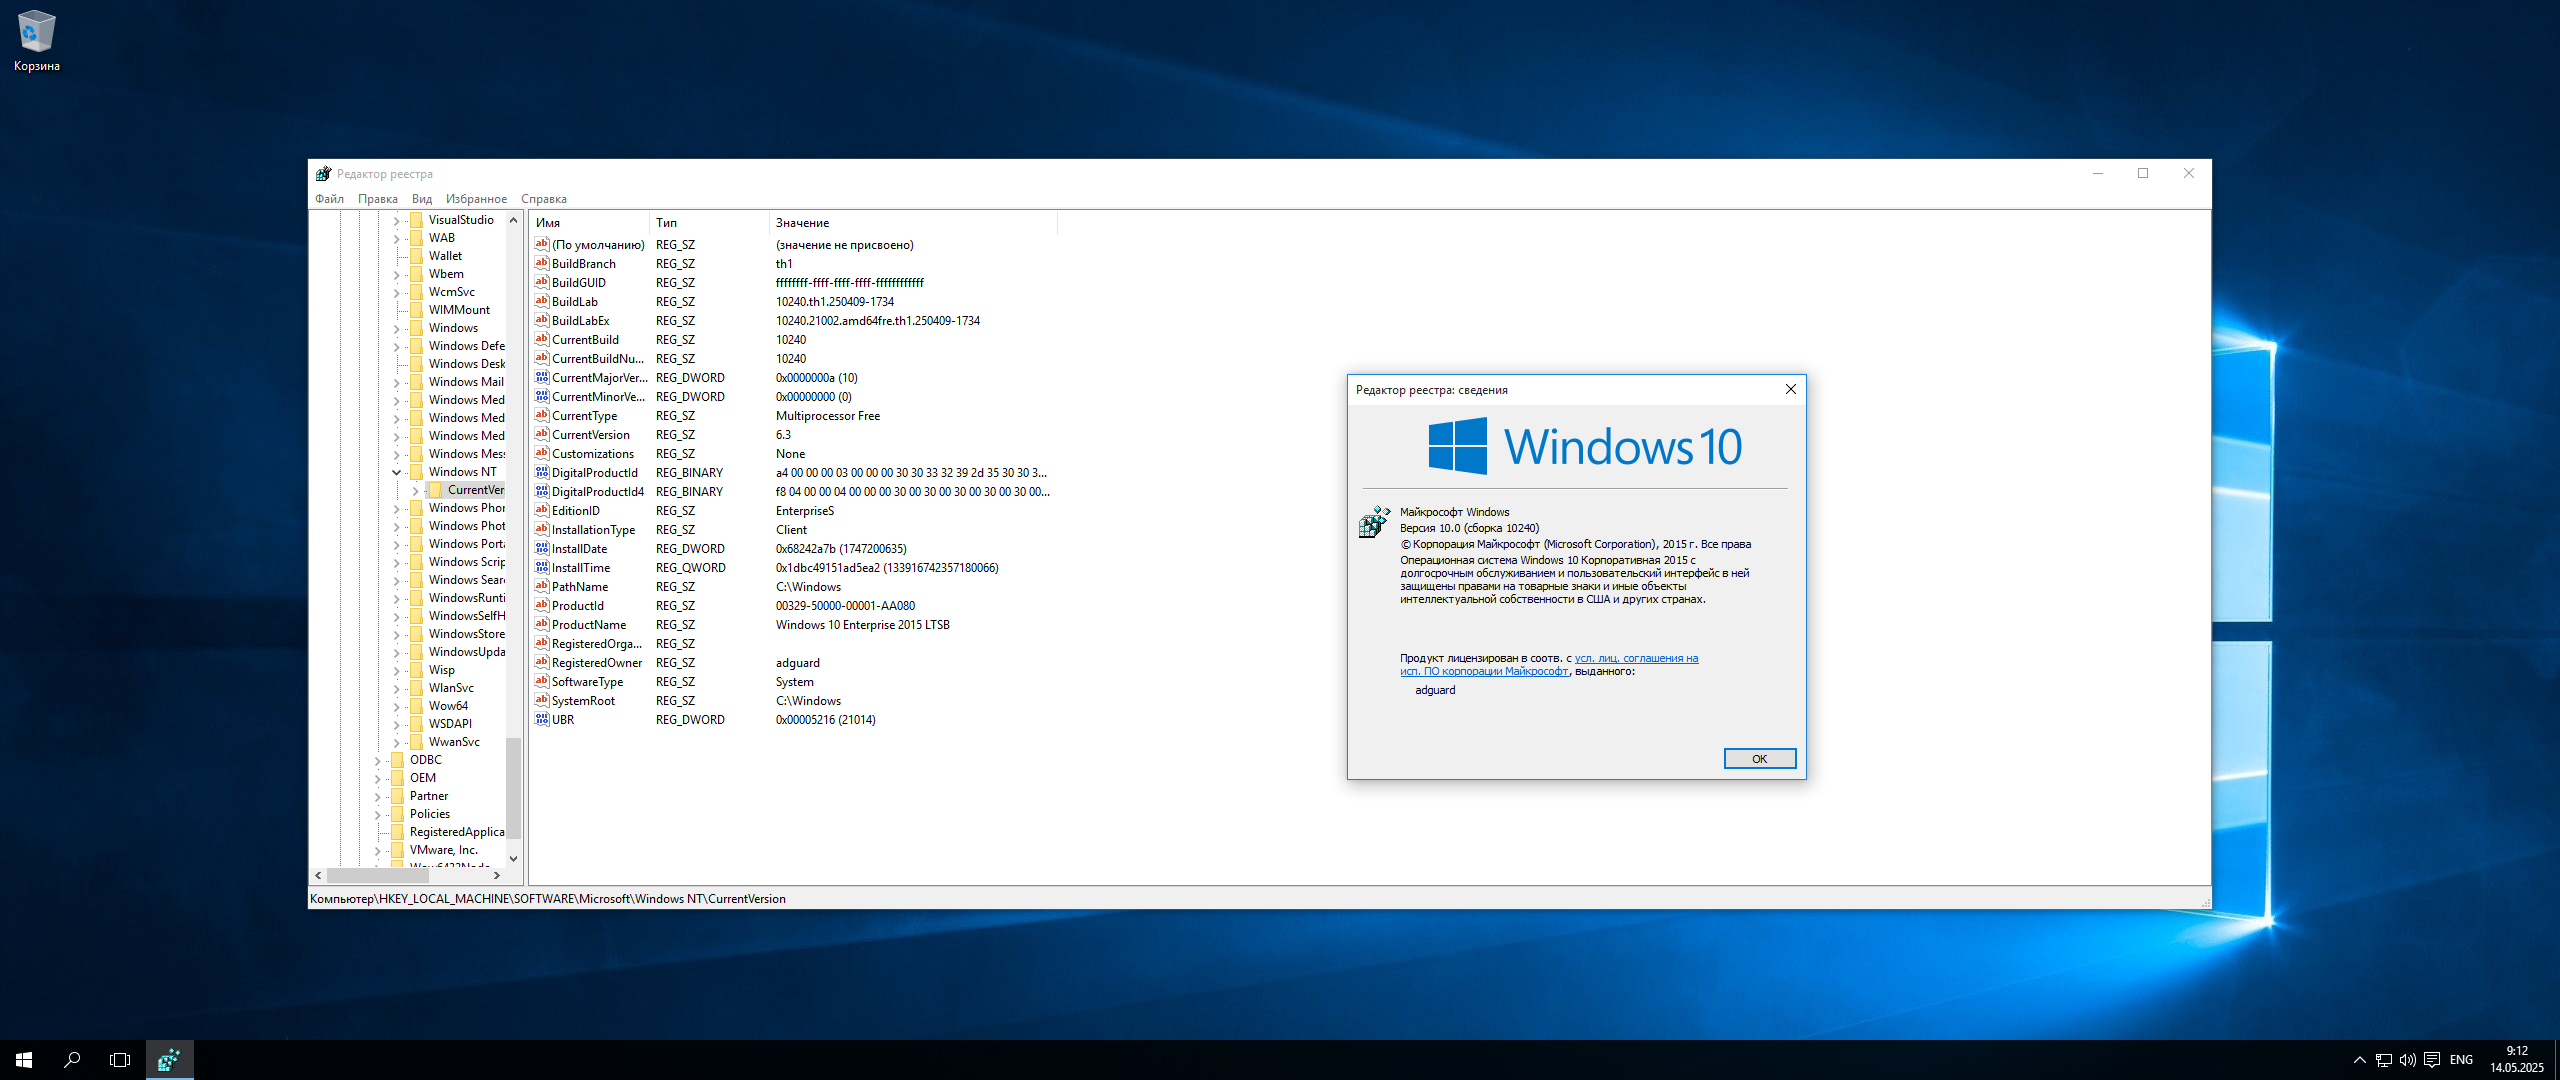Sort by the Значение column header
2560x1080 pixels.
tap(913, 222)
